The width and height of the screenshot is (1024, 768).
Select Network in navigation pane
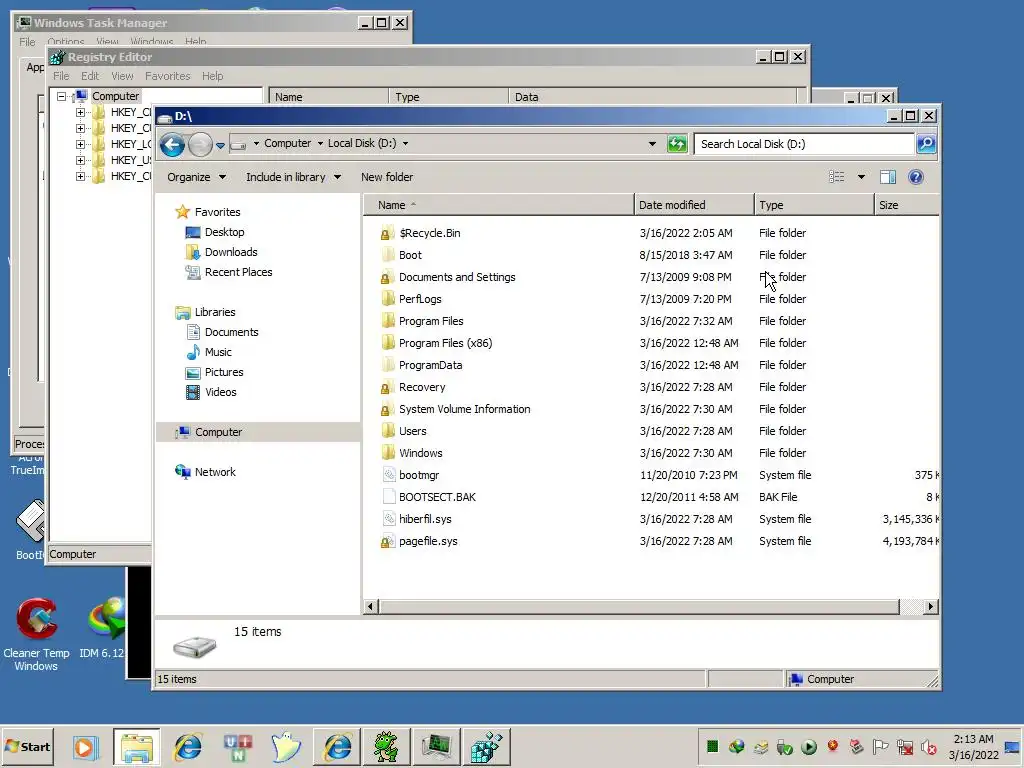[x=215, y=472]
